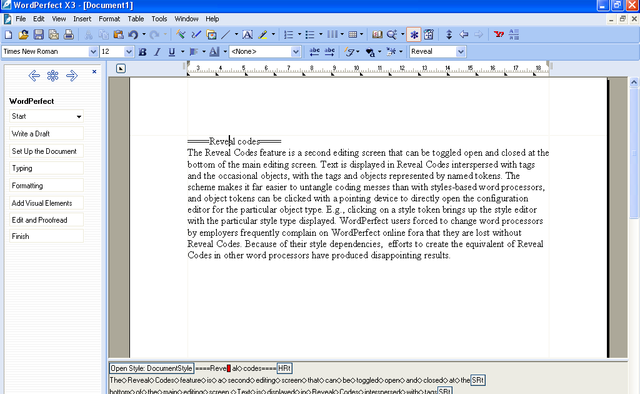The height and width of the screenshot is (394, 640).
Task: Open the font name dropdown Times New Roman
Action: [93, 52]
